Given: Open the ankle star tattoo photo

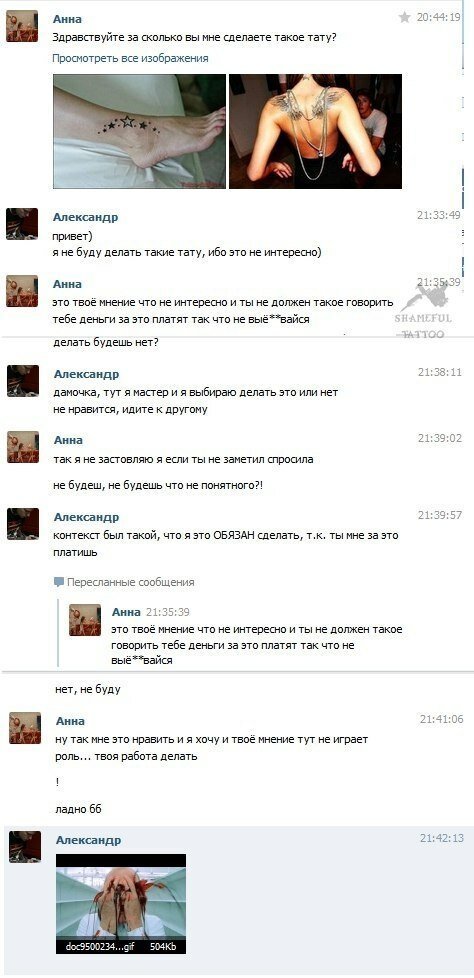Looking at the screenshot, I should (x=139, y=131).
